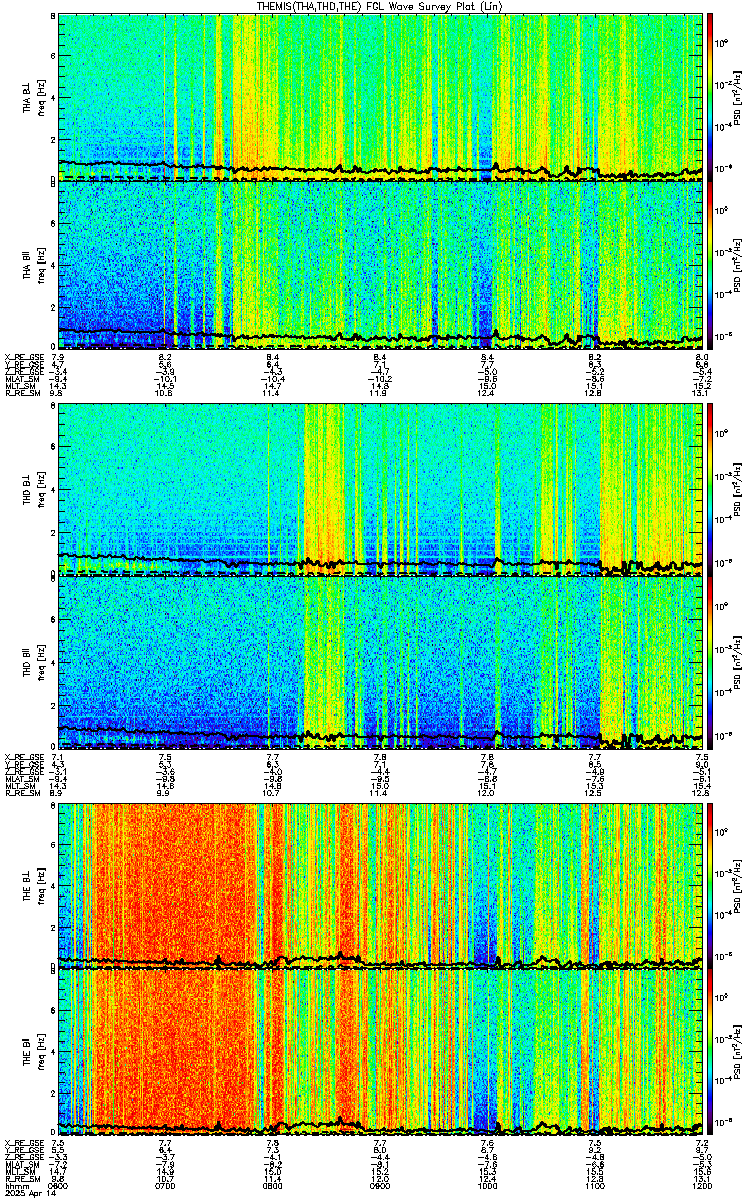Click the THEMIS FGL Wave Survey Plot title
The width and height of the screenshot is (750, 1200).
(380, 6)
